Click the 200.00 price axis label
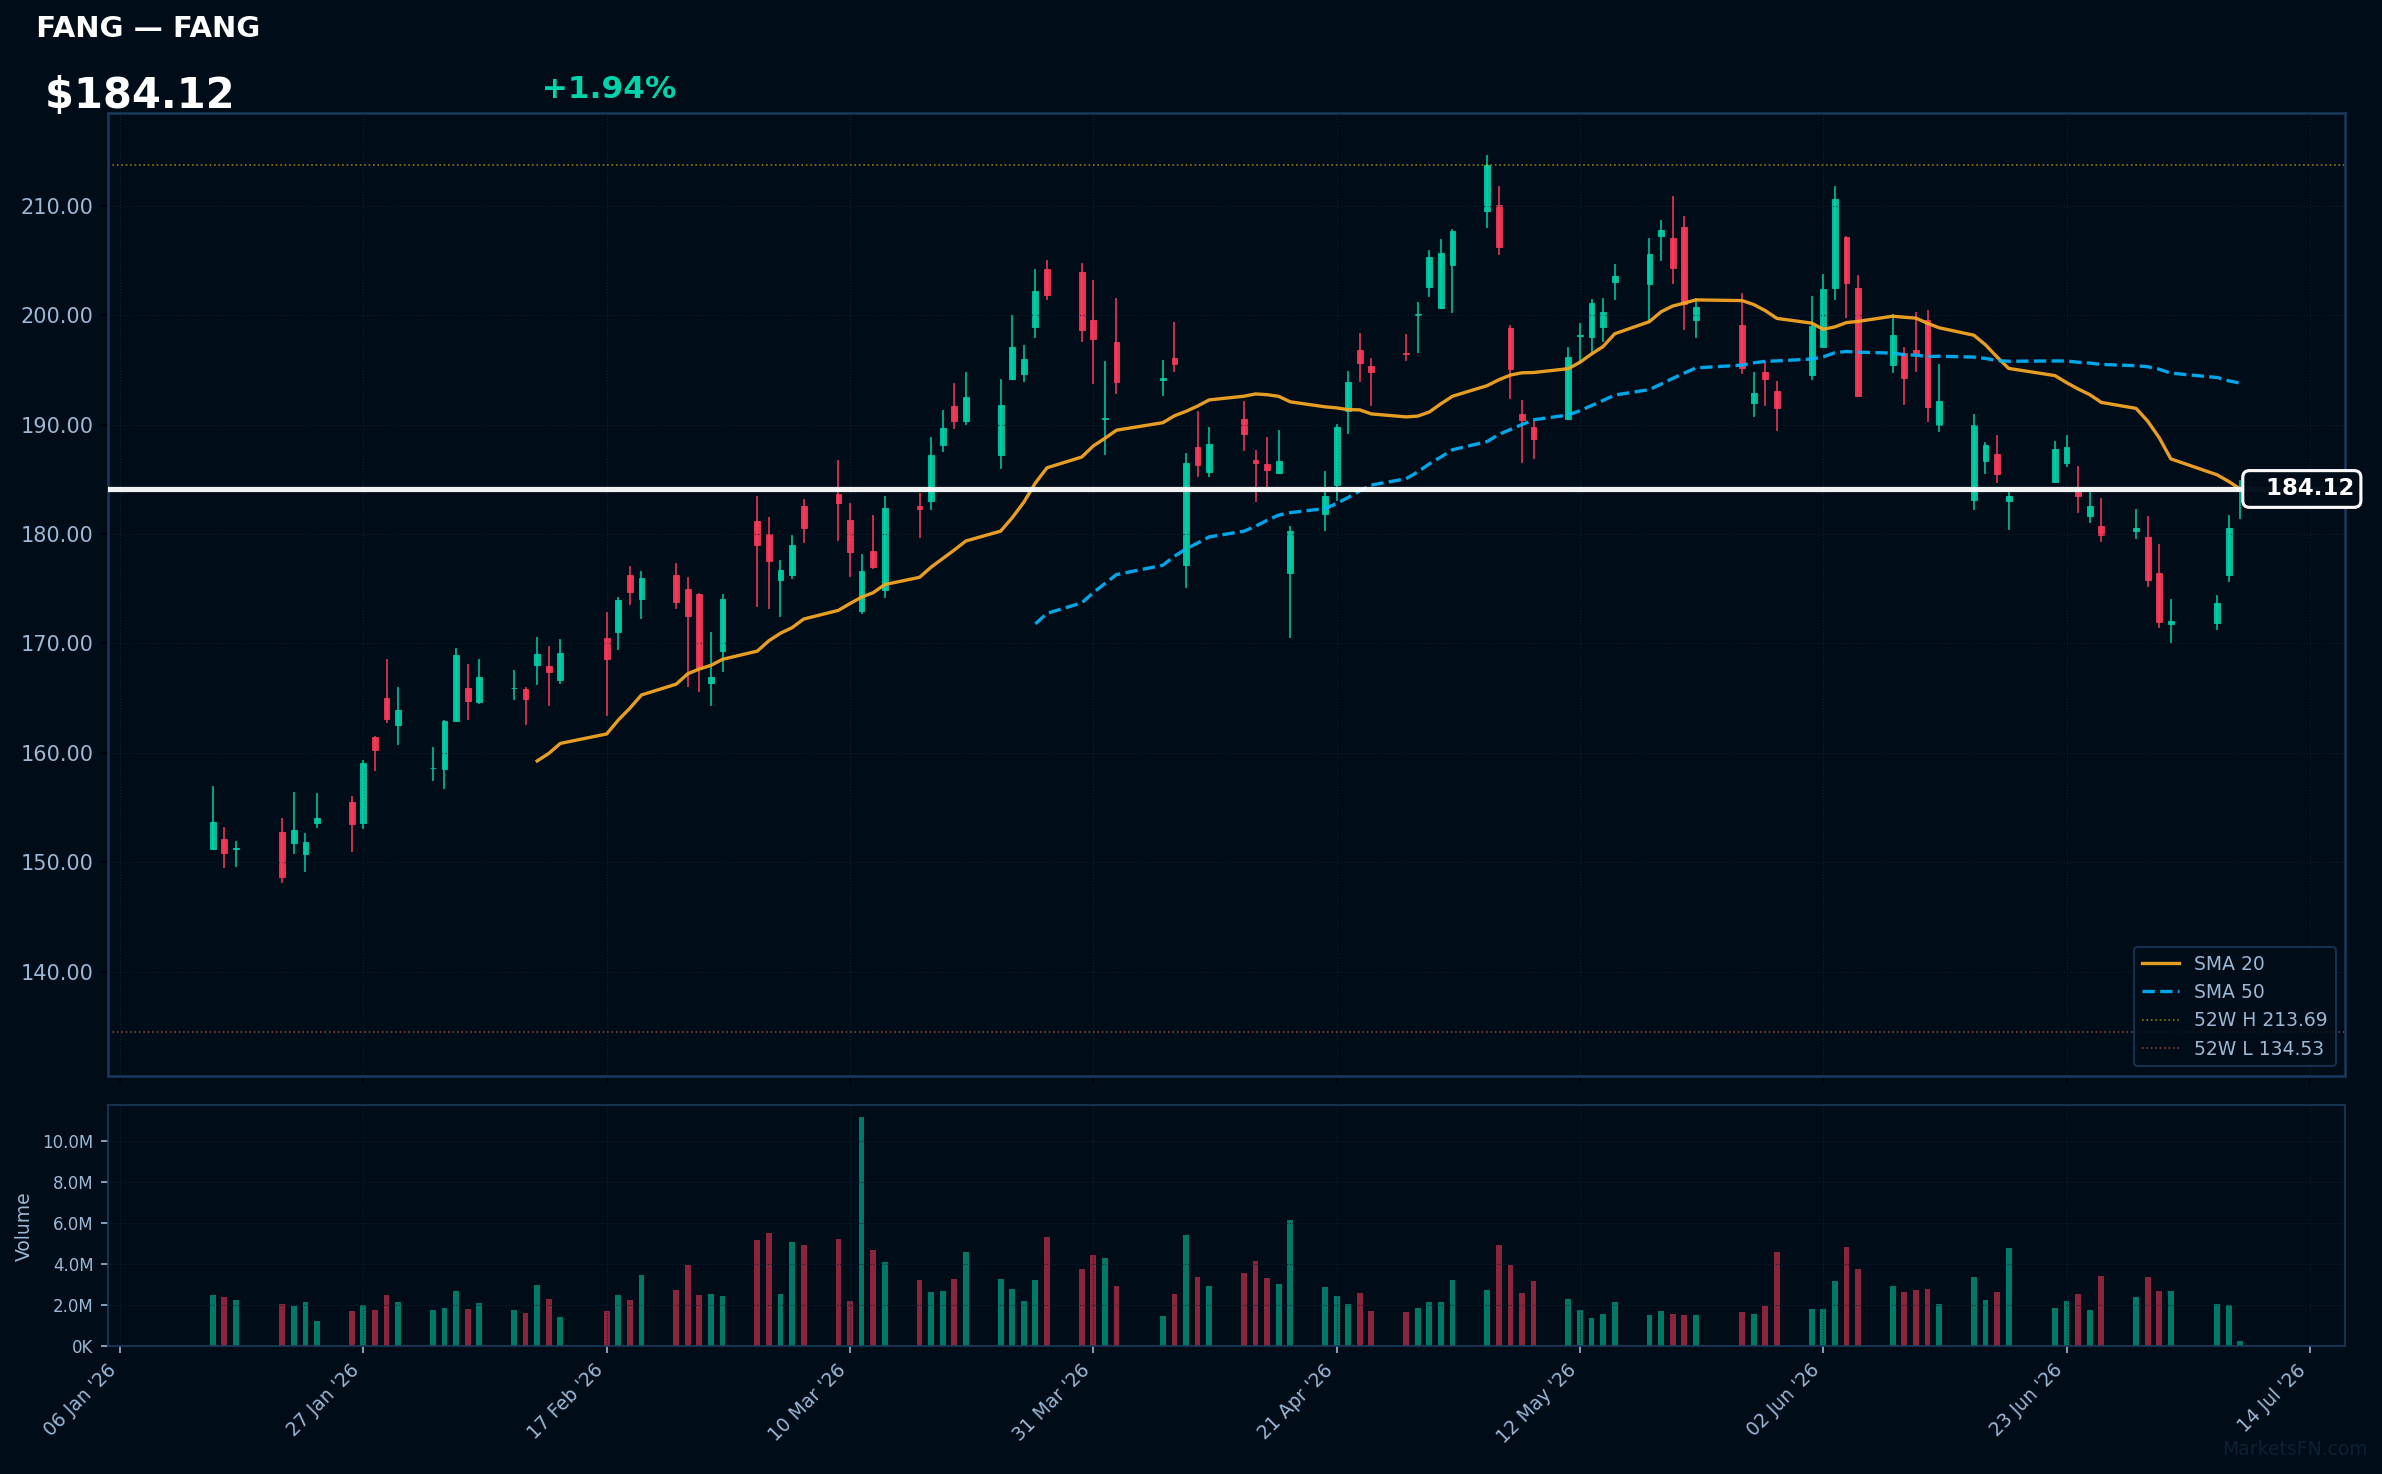 tap(57, 316)
